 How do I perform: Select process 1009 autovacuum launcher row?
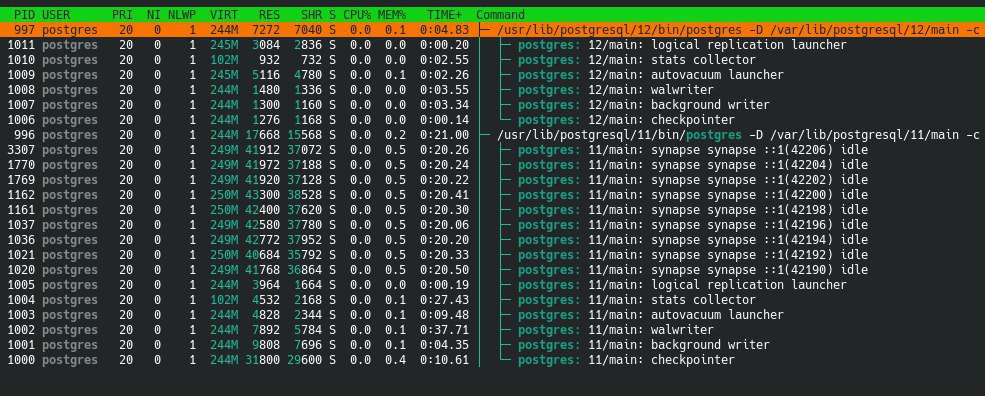(492, 75)
